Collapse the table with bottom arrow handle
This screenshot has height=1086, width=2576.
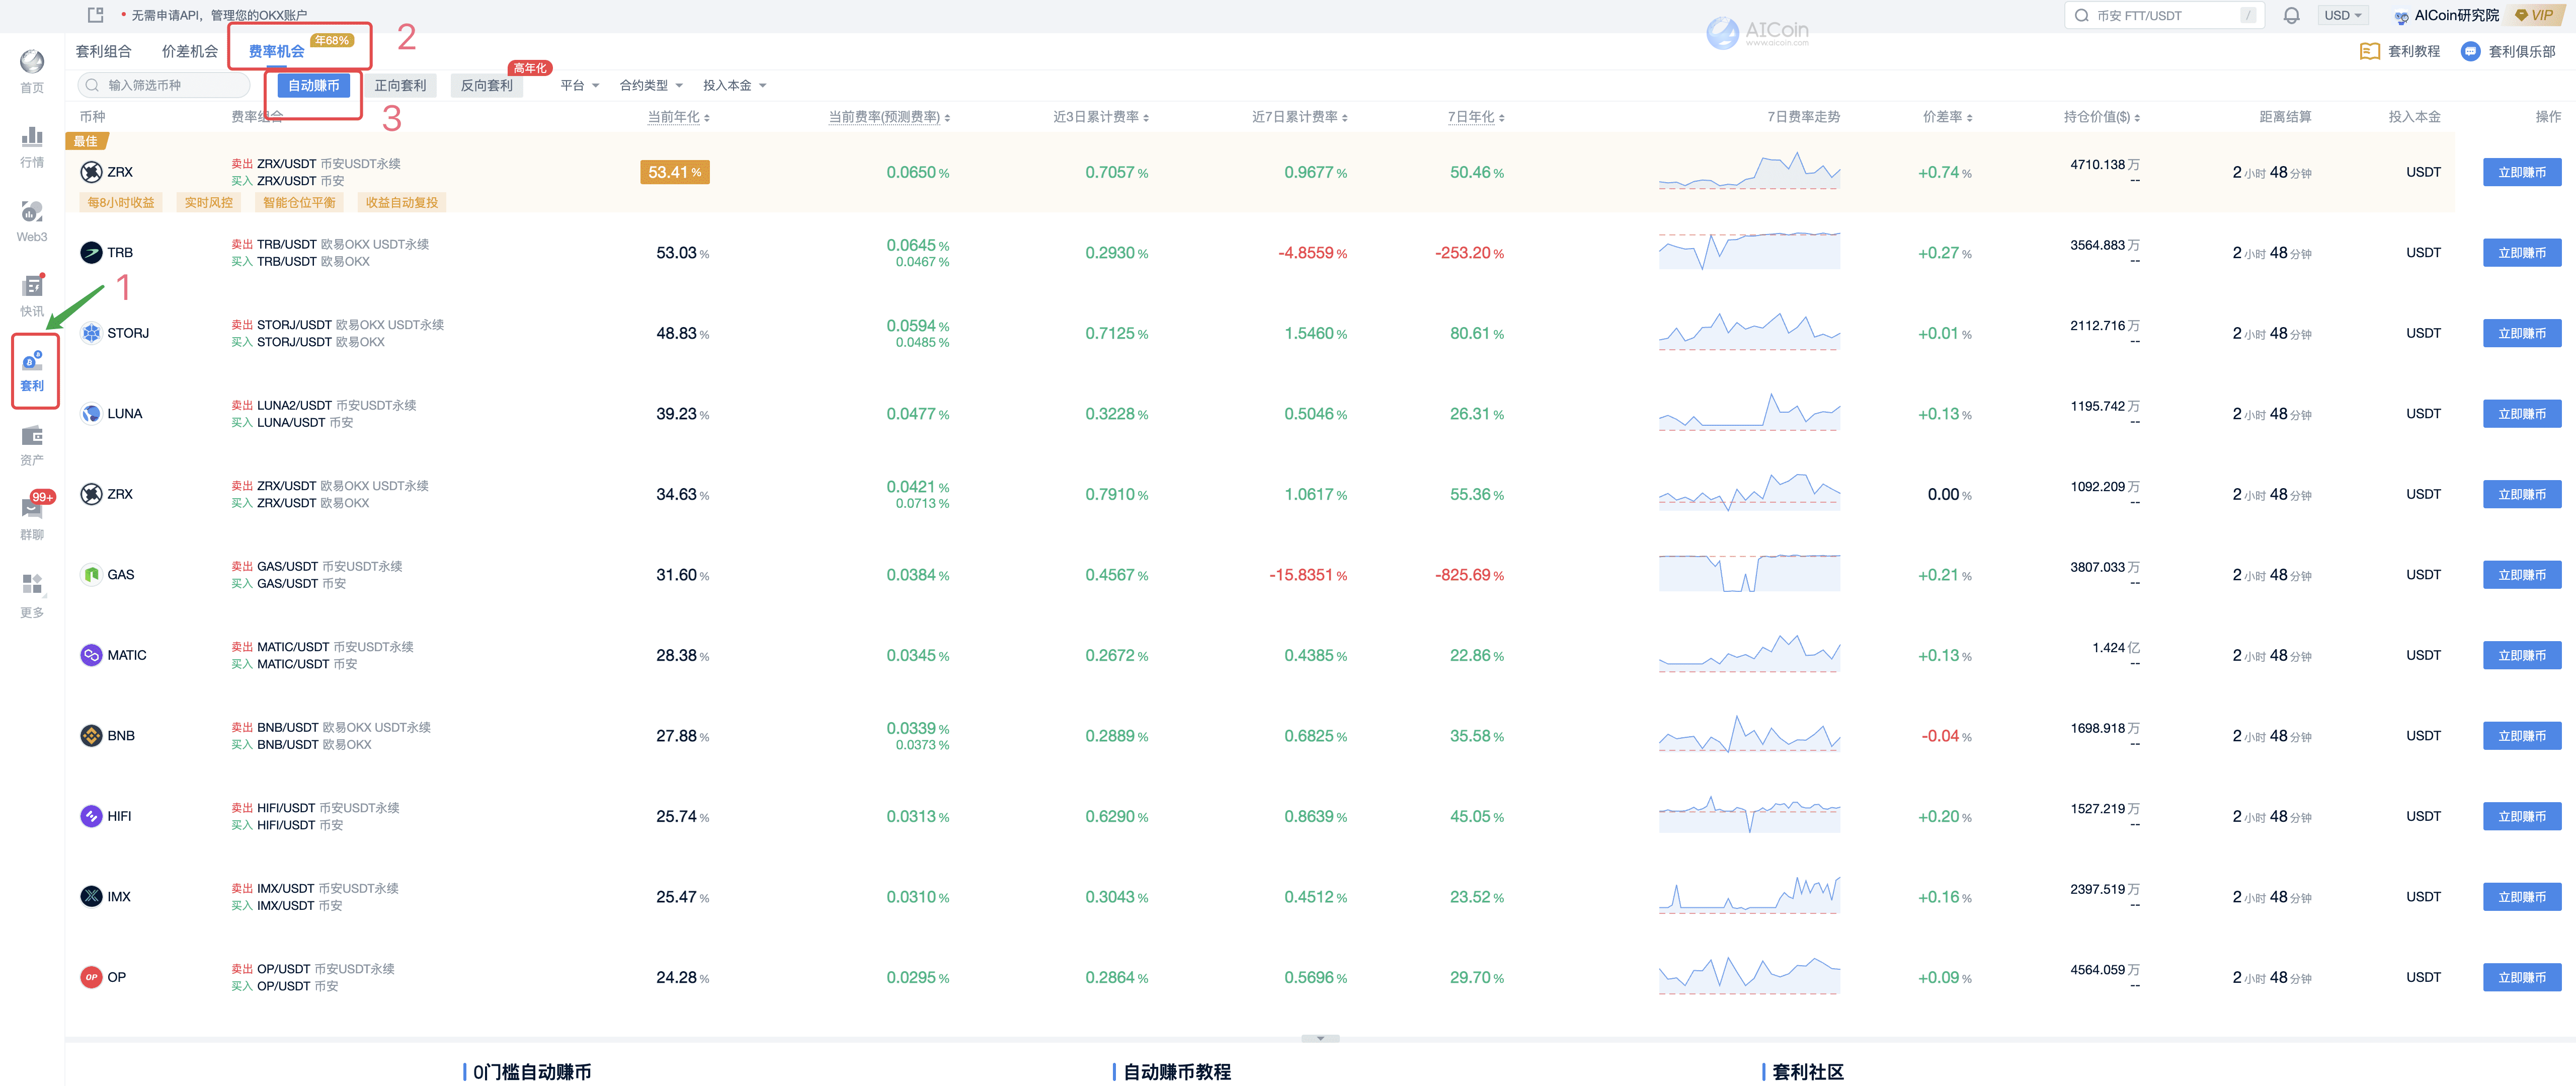coord(1320,1038)
